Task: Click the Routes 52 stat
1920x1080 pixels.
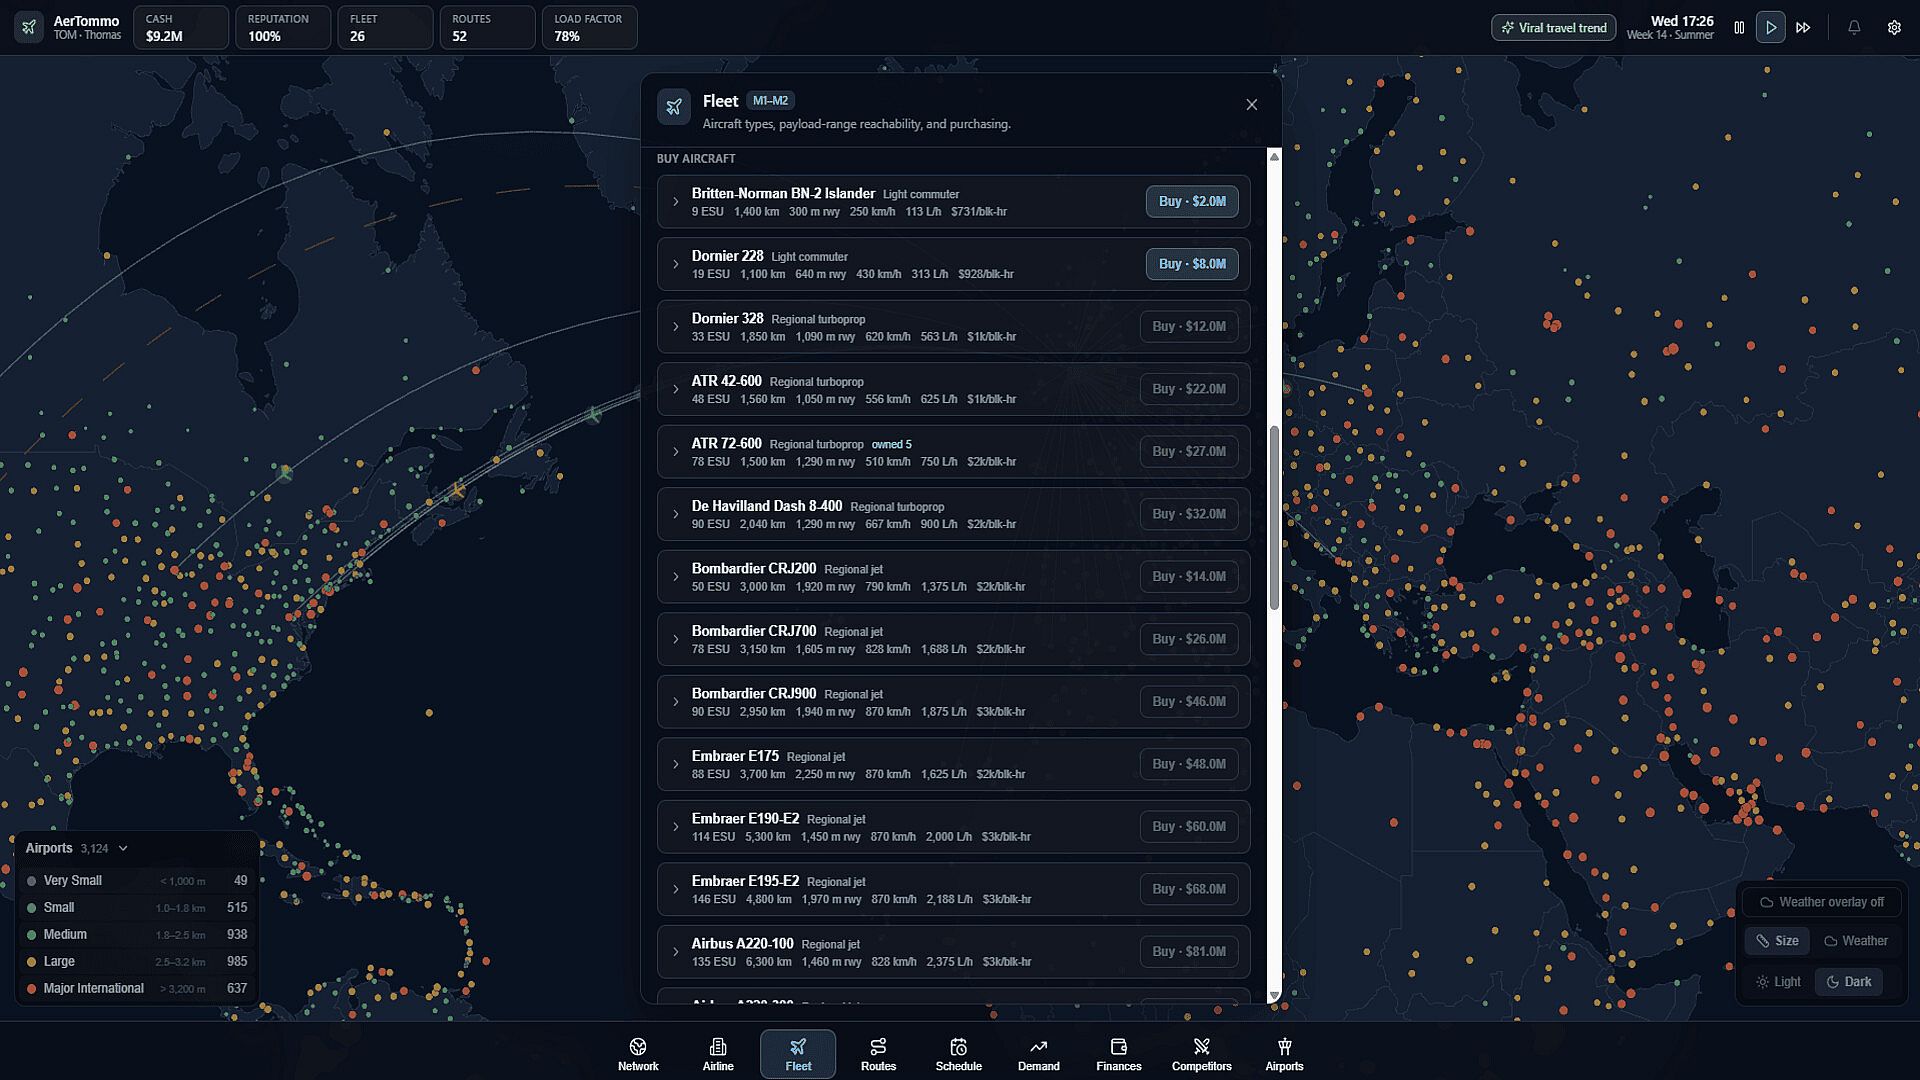Action: pos(487,28)
